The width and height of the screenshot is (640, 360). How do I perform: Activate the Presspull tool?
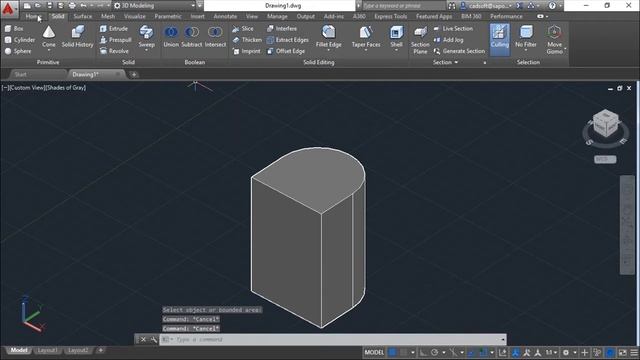pyautogui.click(x=116, y=40)
